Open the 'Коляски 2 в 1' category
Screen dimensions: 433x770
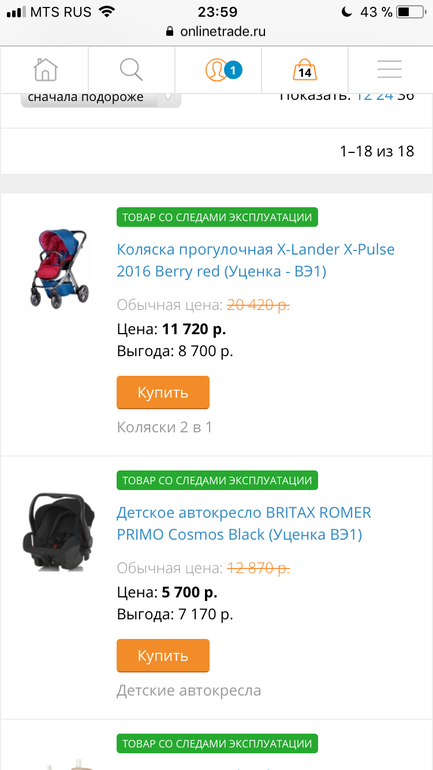point(164,427)
